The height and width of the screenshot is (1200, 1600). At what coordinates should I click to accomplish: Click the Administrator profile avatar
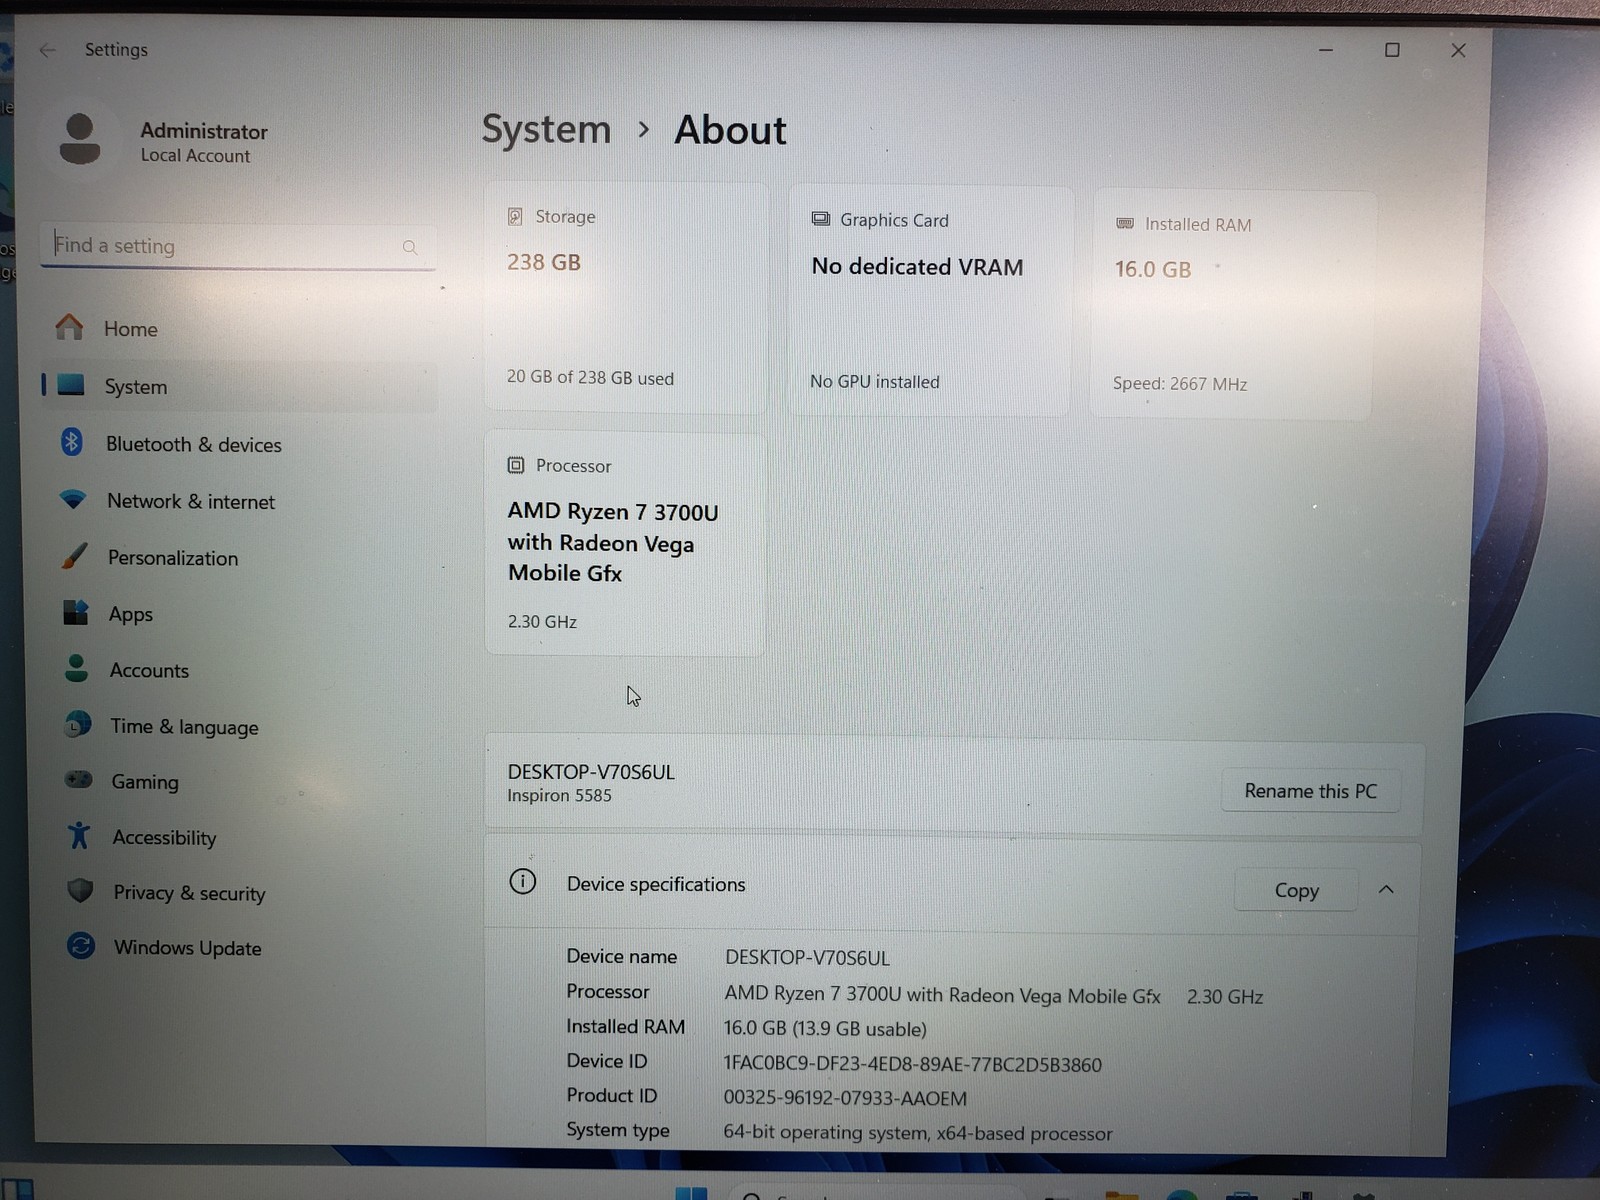click(x=80, y=139)
